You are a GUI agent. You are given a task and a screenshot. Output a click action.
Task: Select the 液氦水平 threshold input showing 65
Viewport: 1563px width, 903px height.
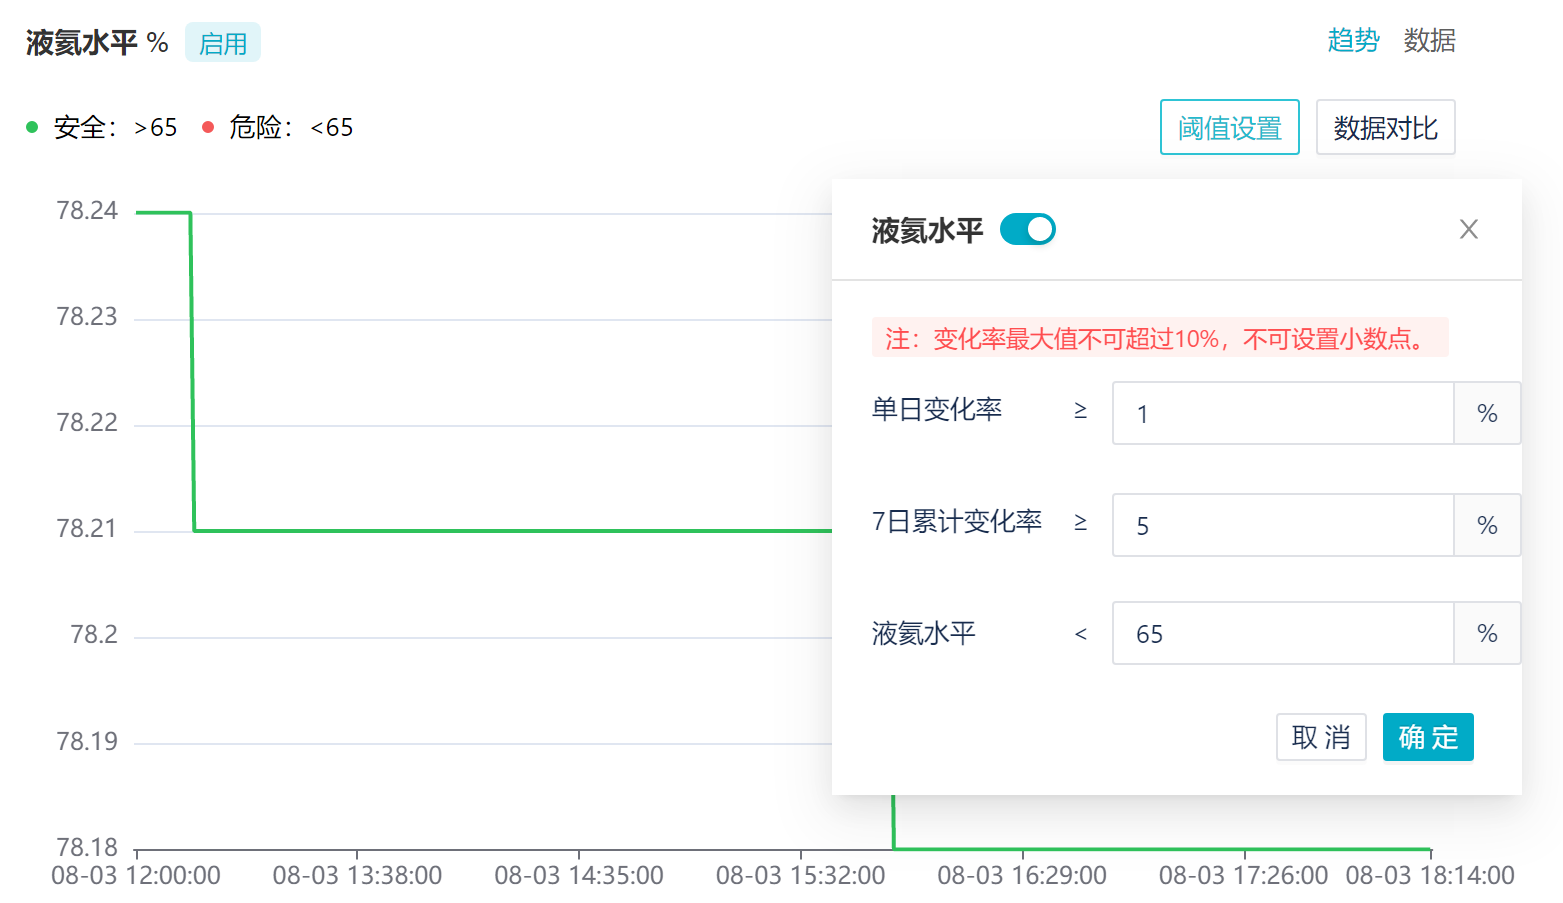1282,634
